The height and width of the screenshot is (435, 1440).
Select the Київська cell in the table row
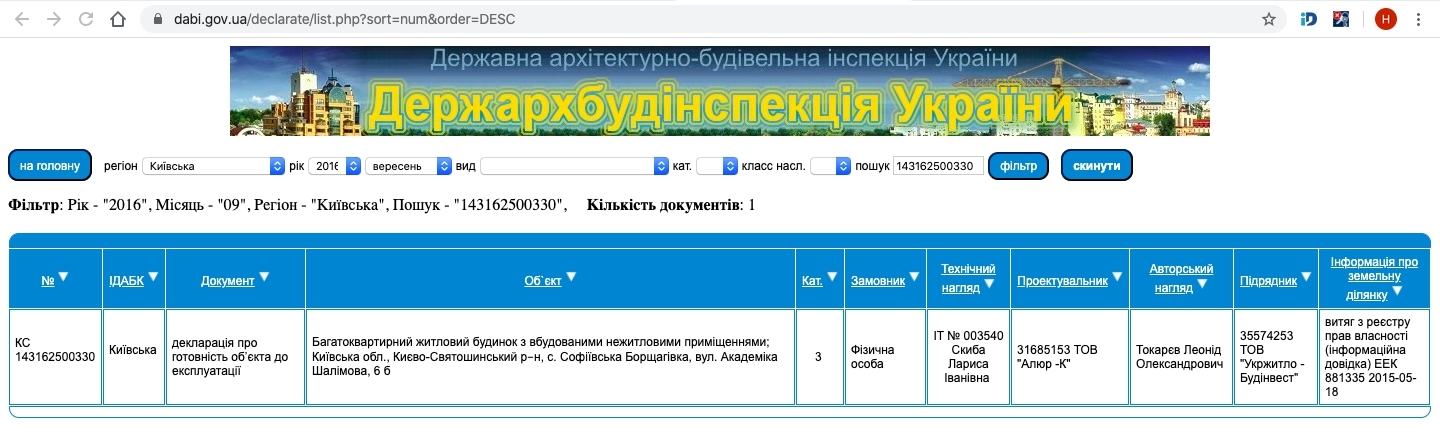click(x=133, y=357)
